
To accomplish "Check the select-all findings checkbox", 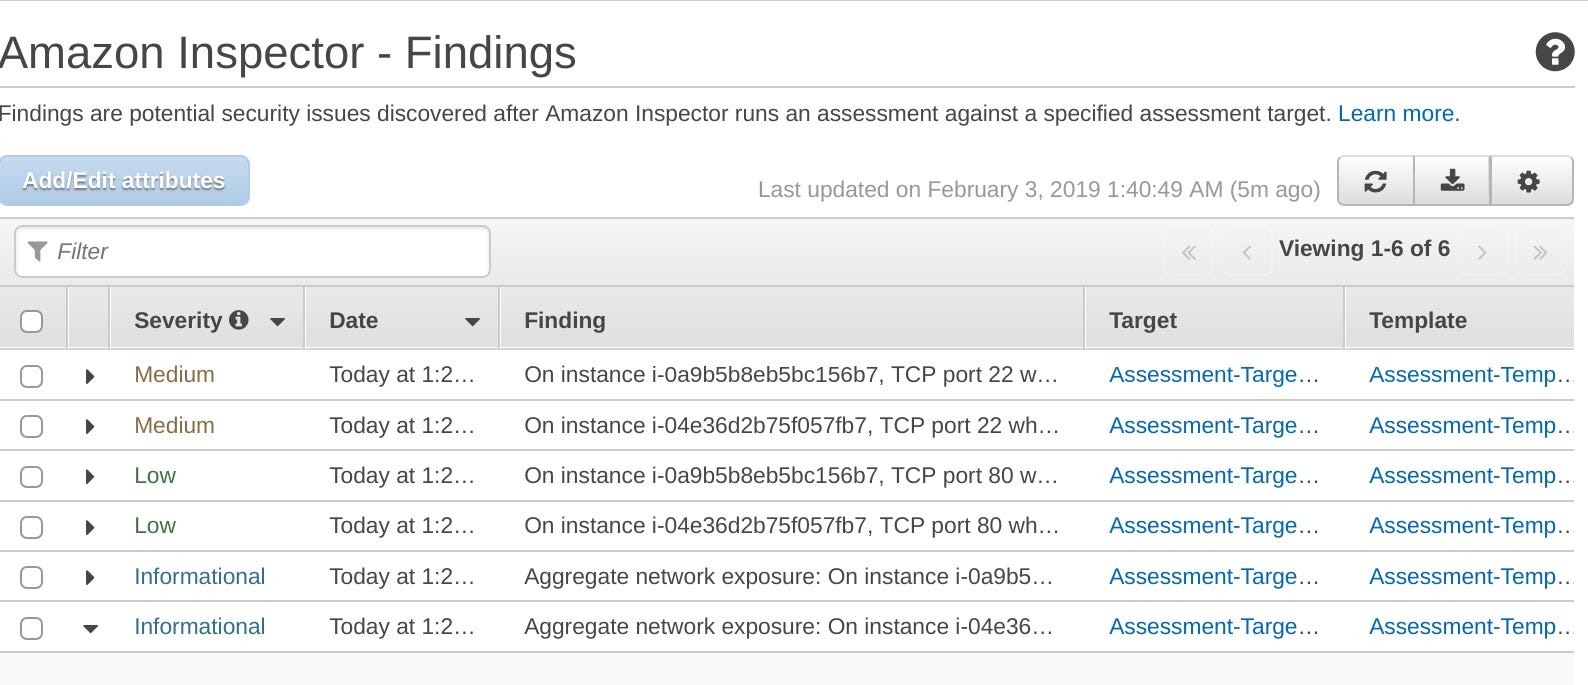I will coord(32,319).
